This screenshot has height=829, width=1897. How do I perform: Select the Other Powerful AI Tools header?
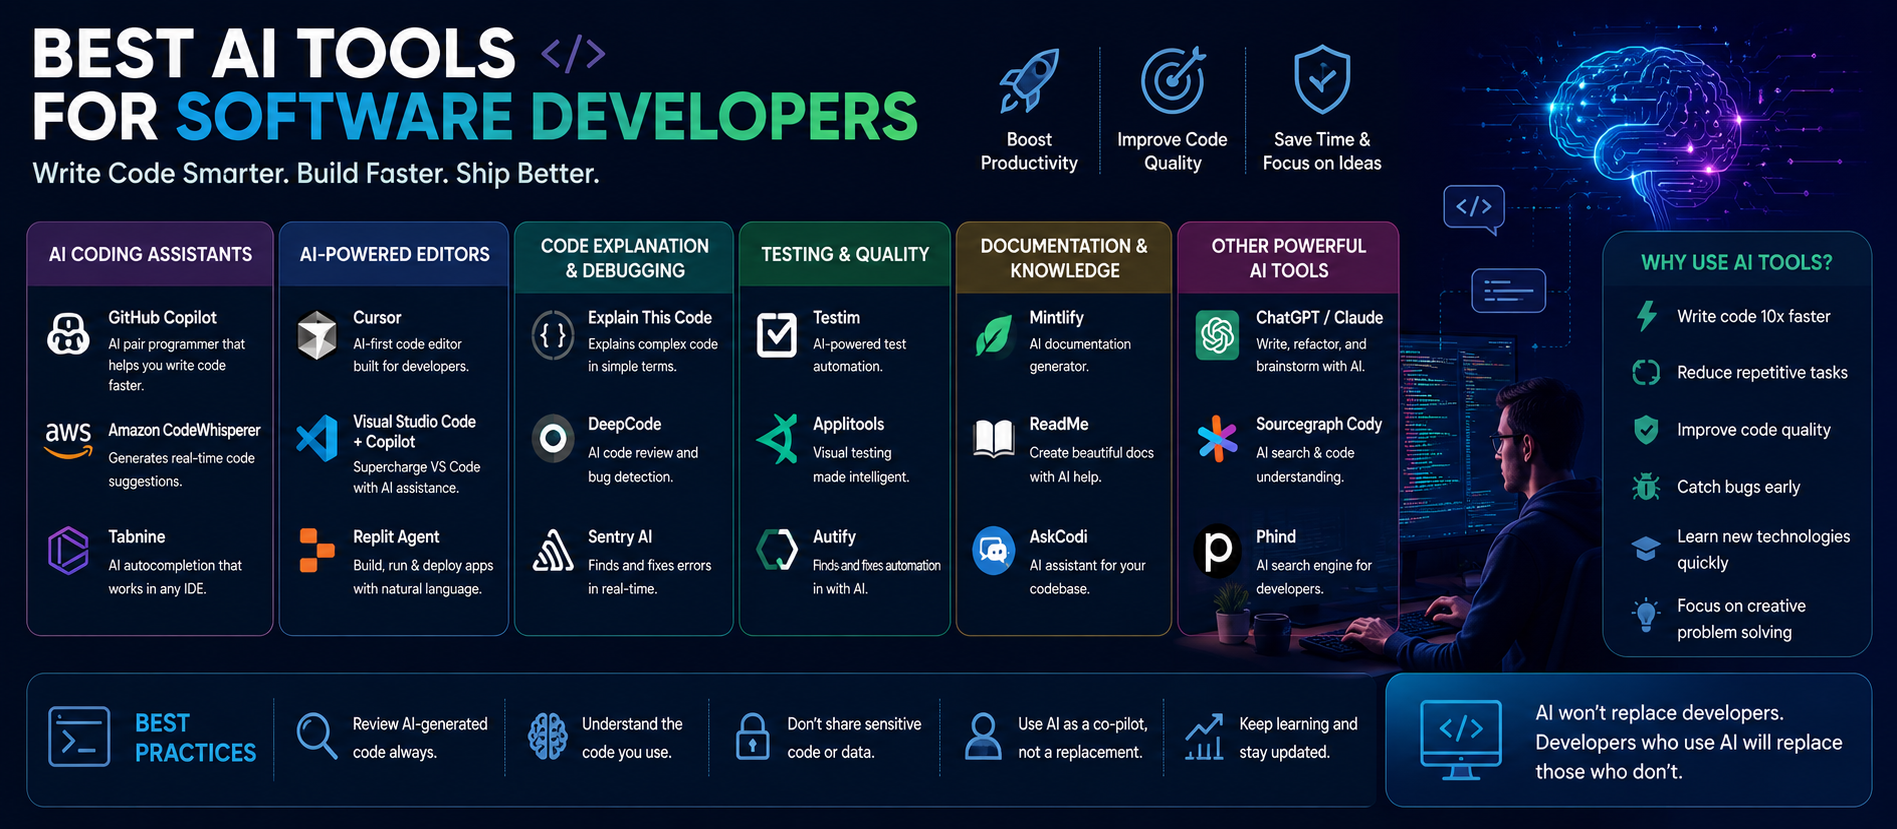pos(1288,258)
